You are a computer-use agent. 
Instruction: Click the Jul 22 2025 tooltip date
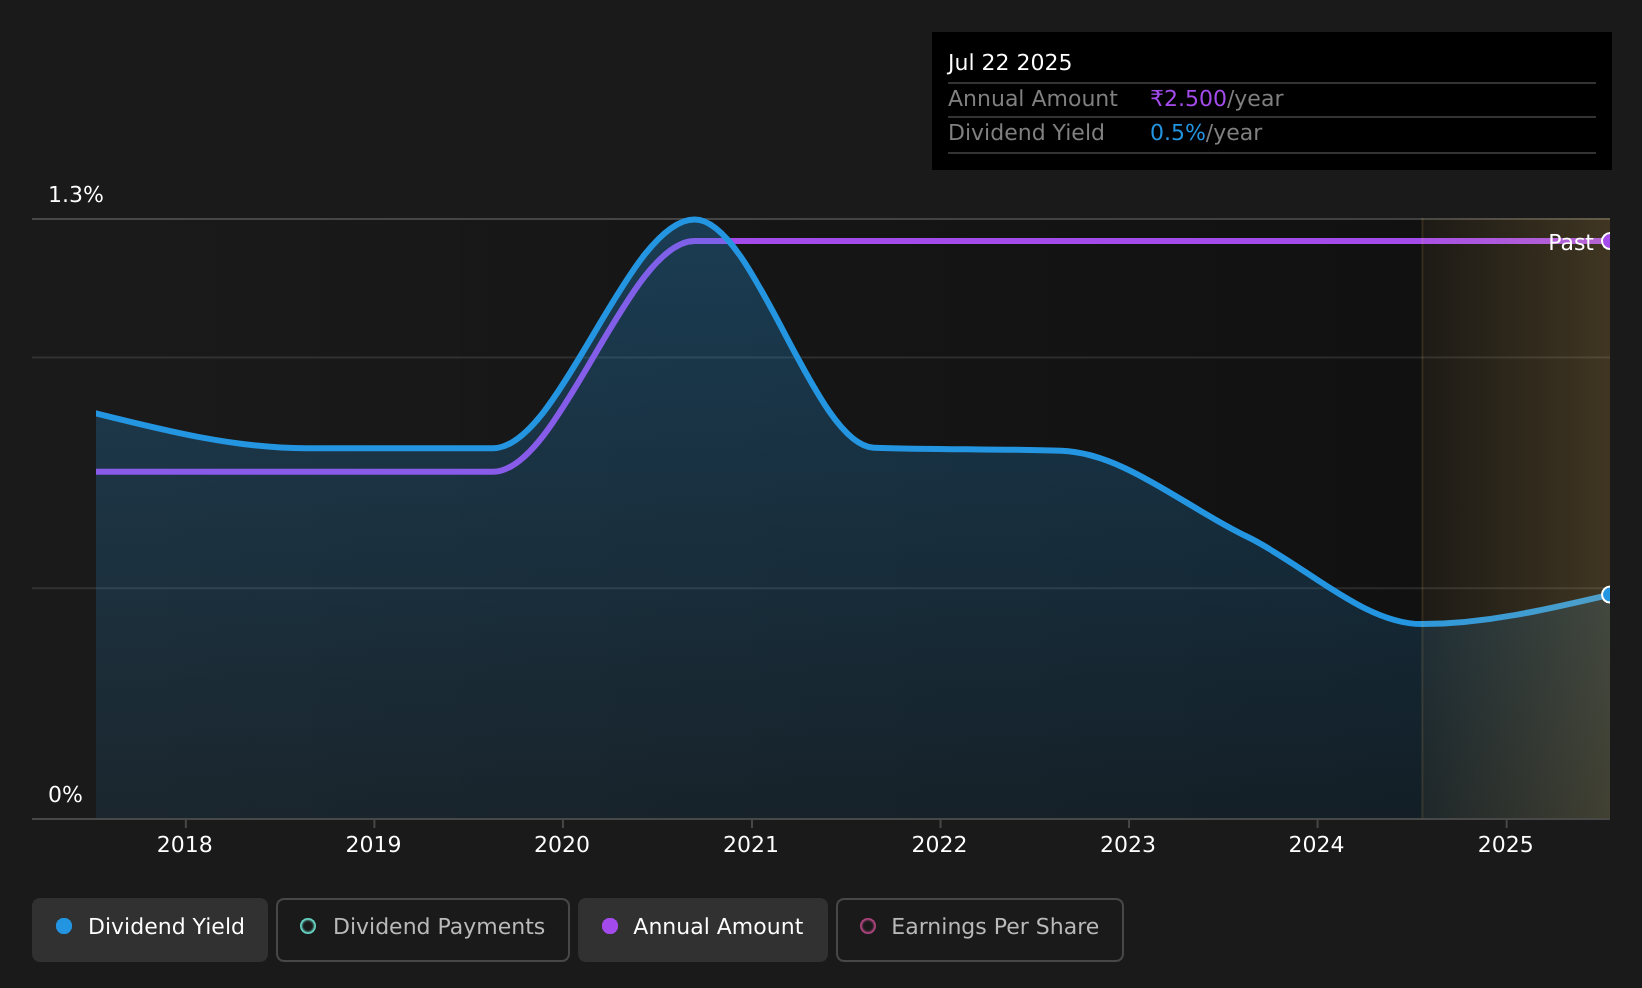coord(1010,63)
